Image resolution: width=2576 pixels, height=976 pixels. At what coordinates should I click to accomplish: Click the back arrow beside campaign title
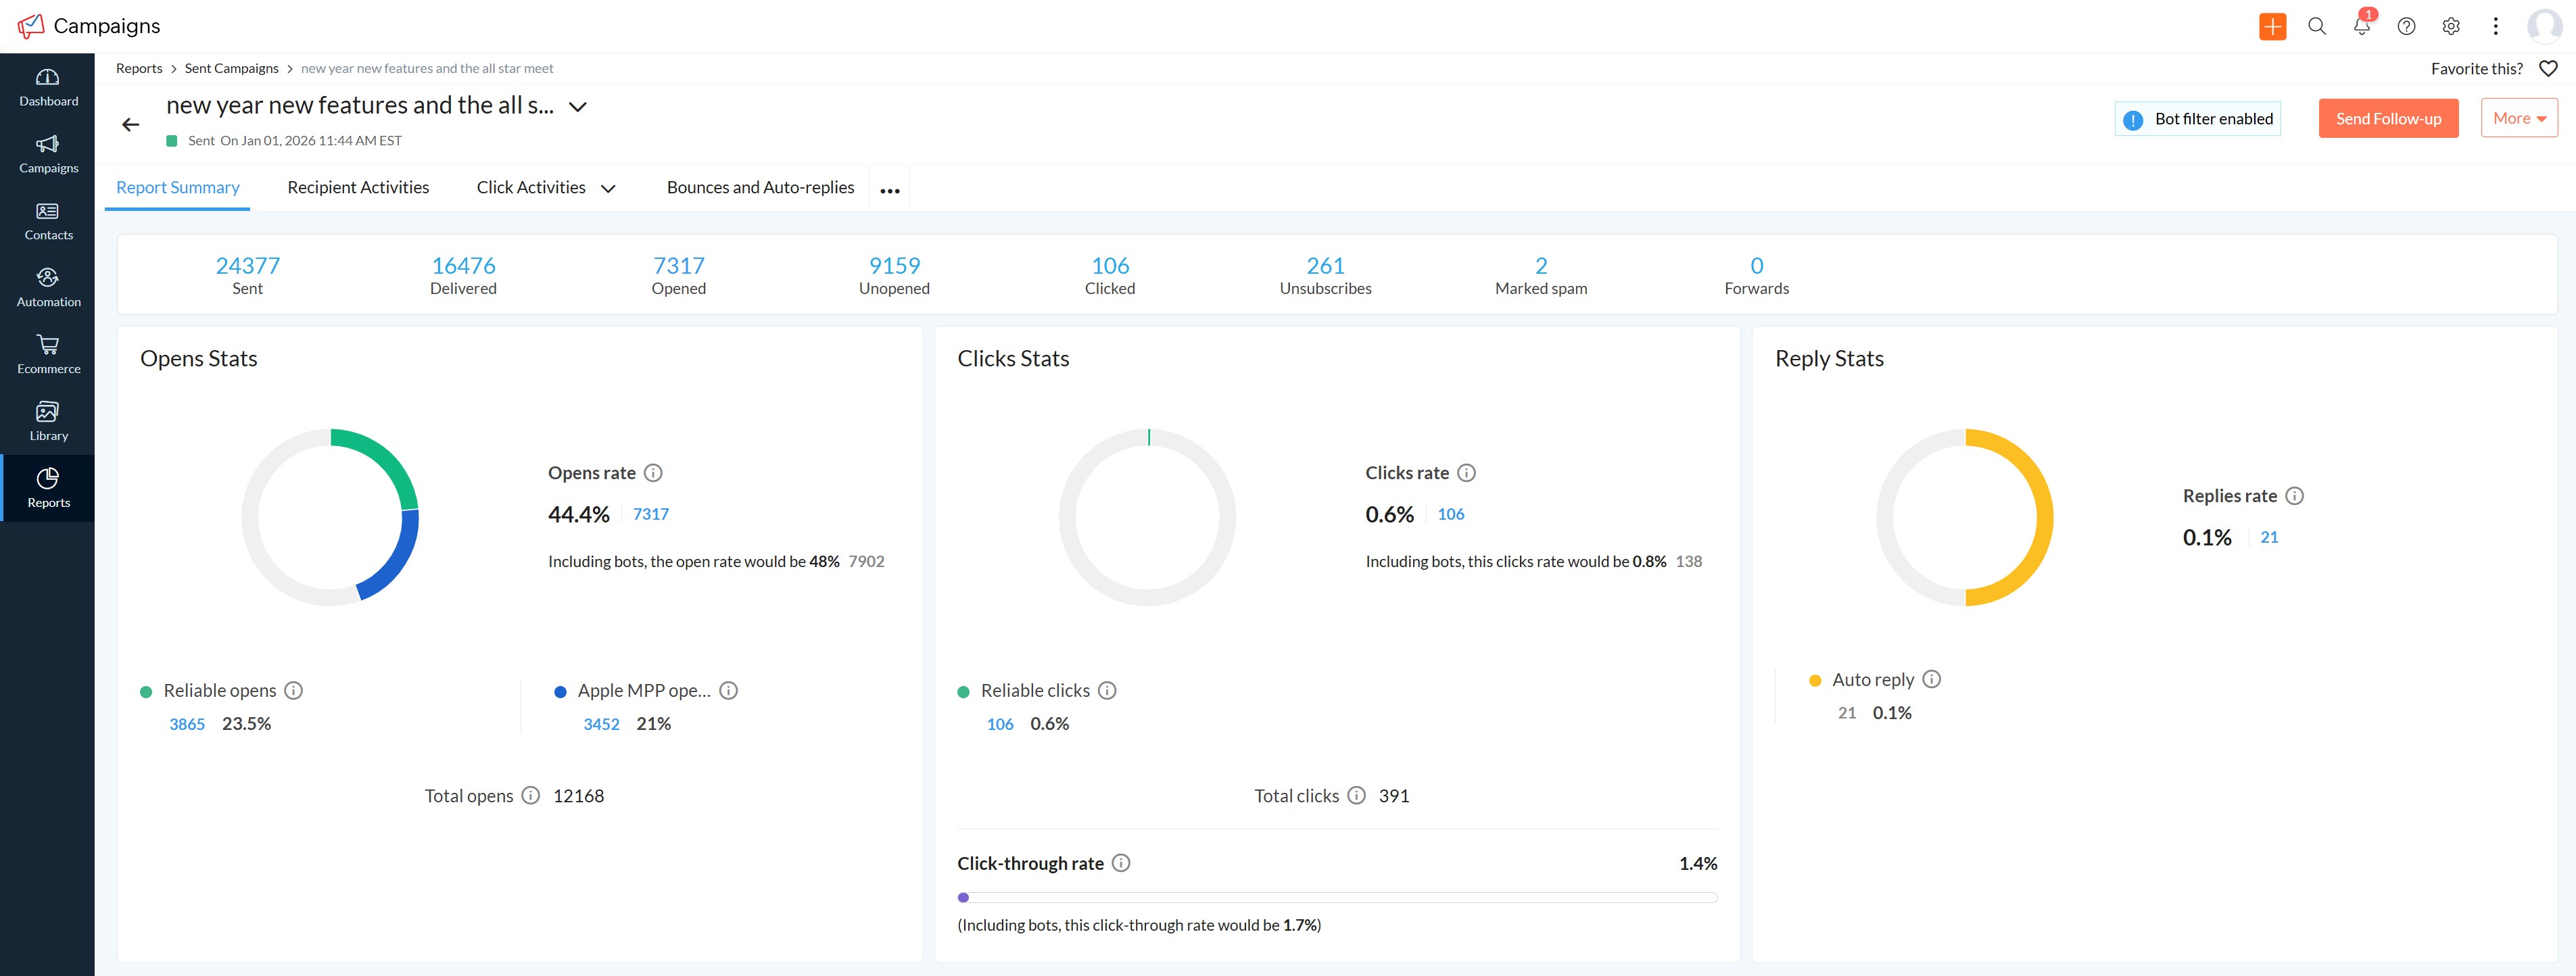(x=130, y=124)
